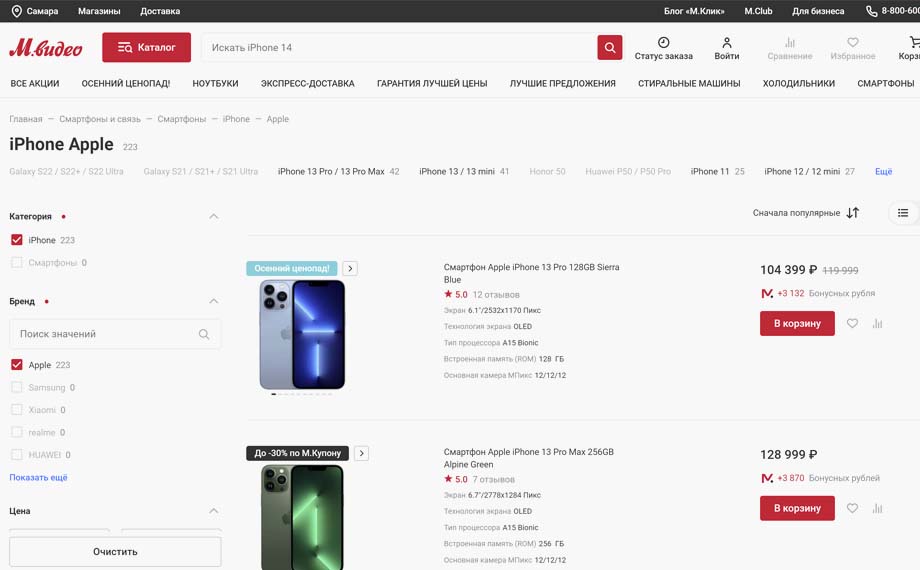Switch to list view layout icon
The width and height of the screenshot is (920, 570).
click(x=903, y=213)
